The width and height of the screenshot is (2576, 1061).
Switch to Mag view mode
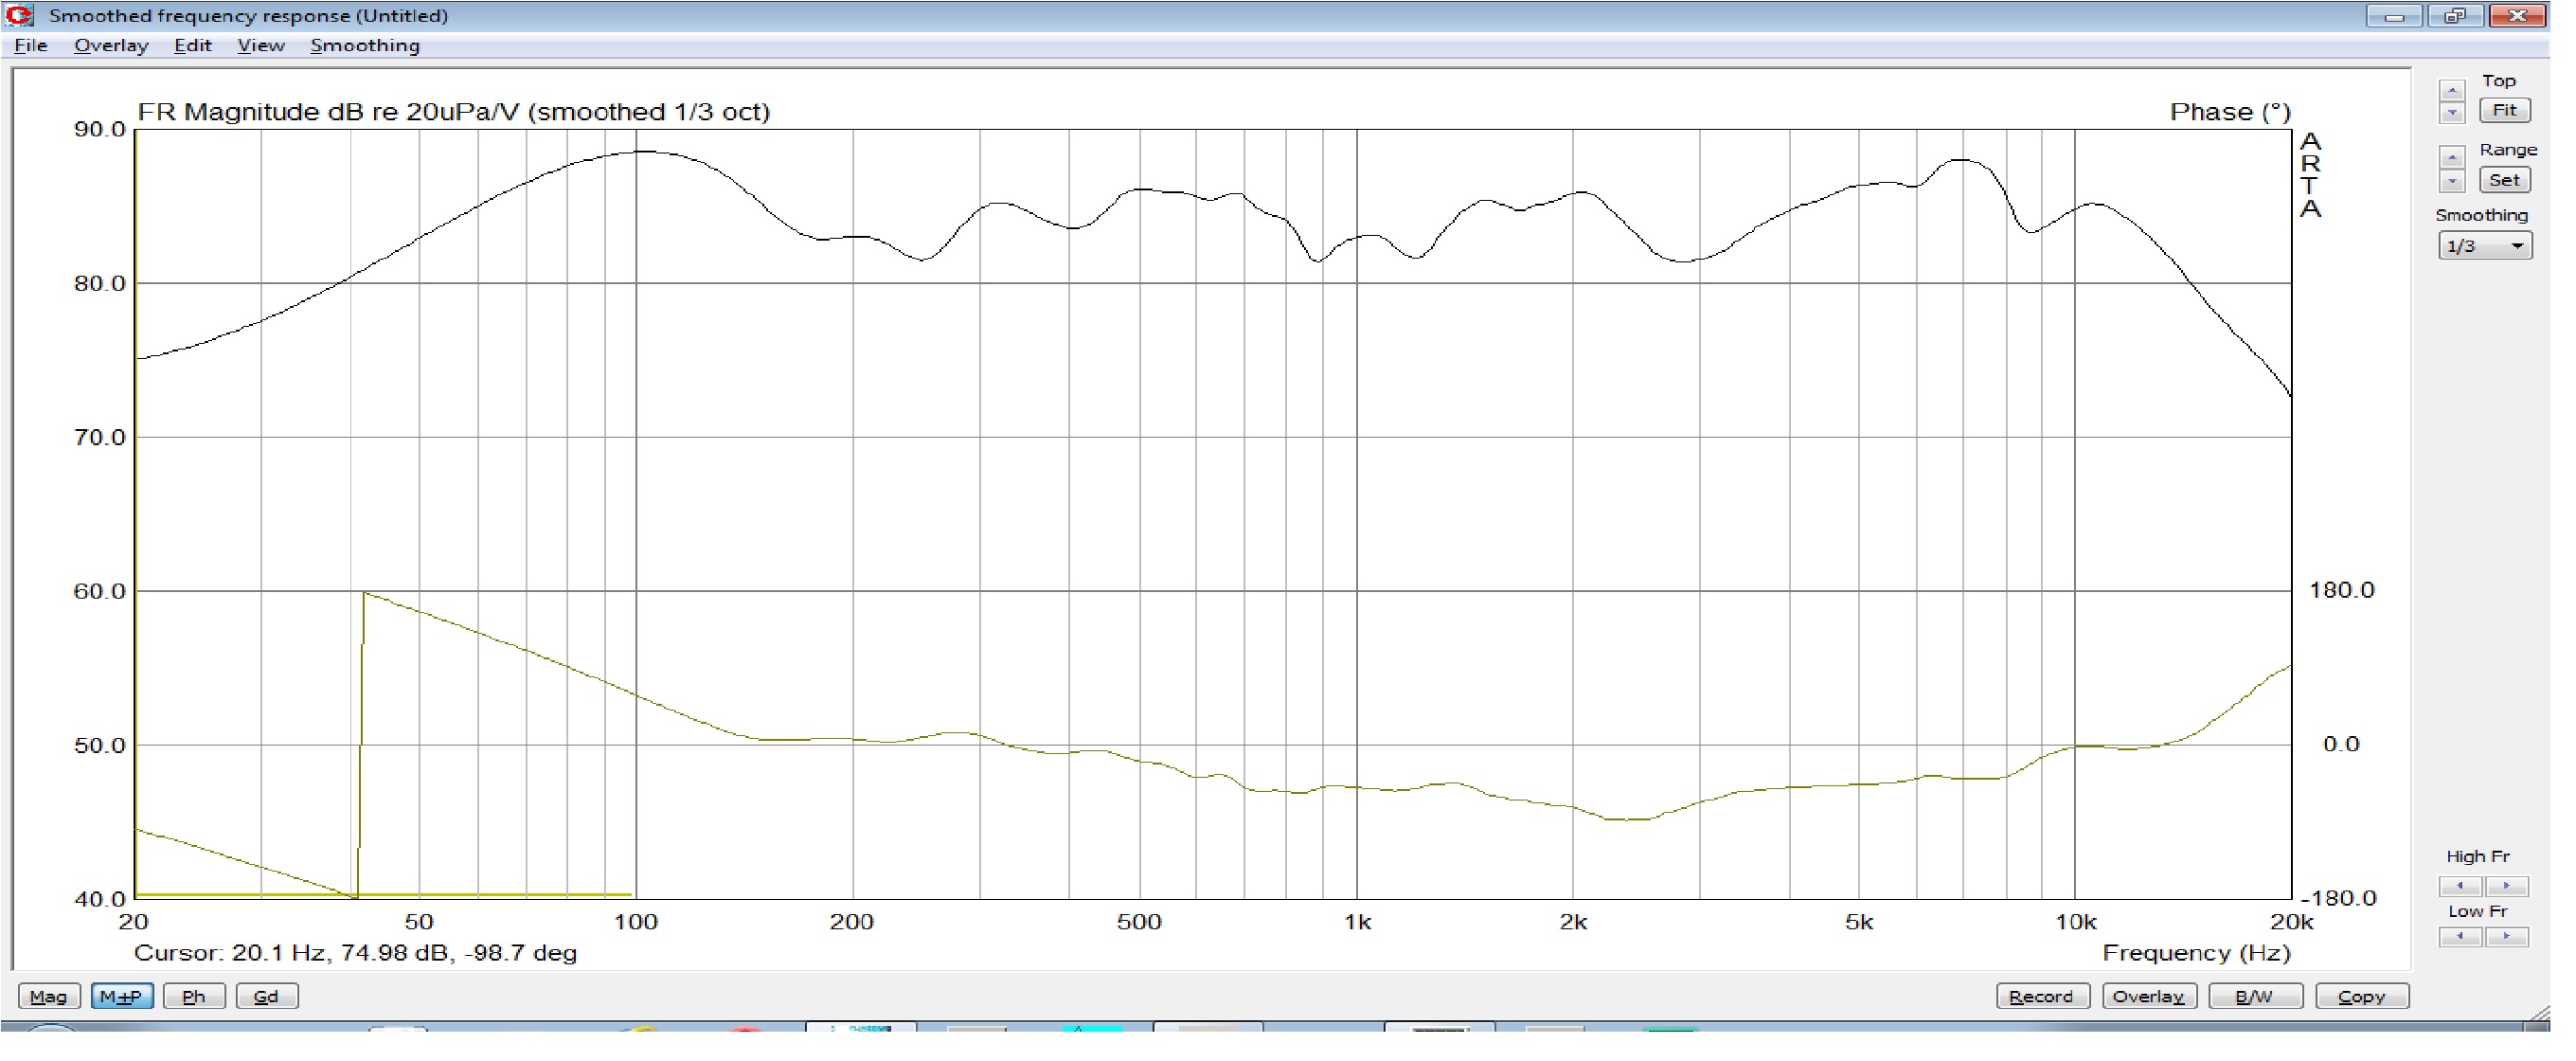pos(48,996)
